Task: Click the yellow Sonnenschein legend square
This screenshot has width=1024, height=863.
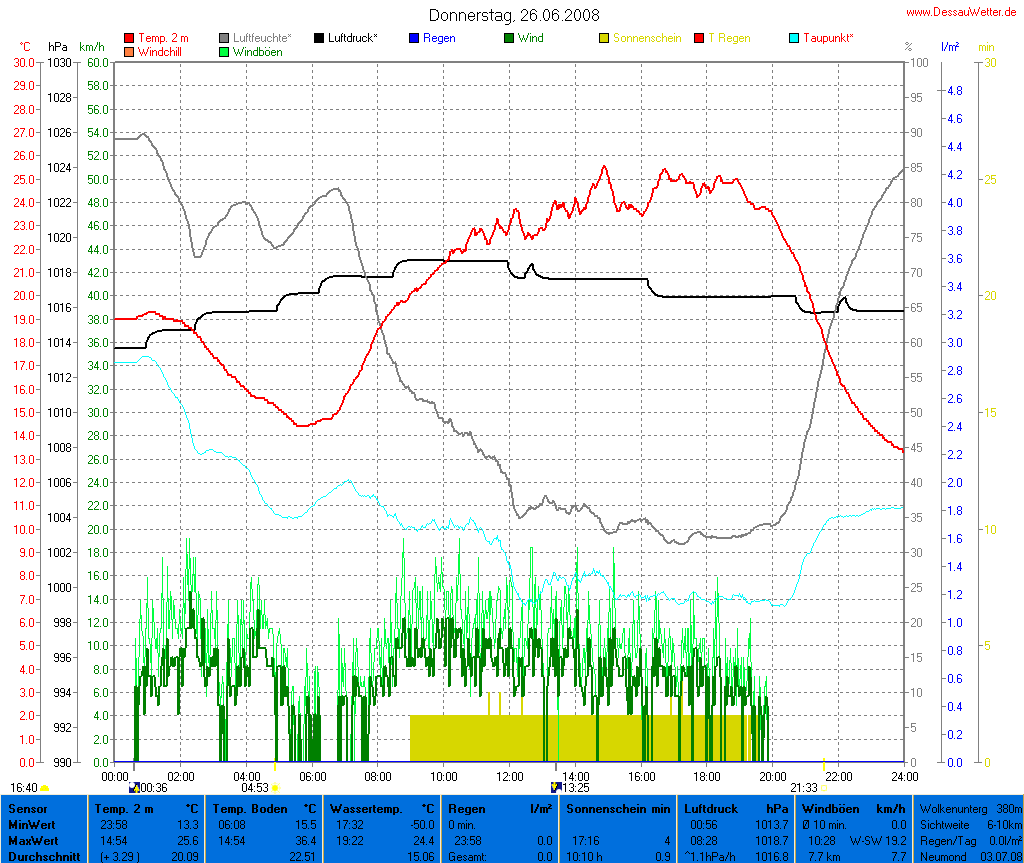Action: pyautogui.click(x=604, y=38)
